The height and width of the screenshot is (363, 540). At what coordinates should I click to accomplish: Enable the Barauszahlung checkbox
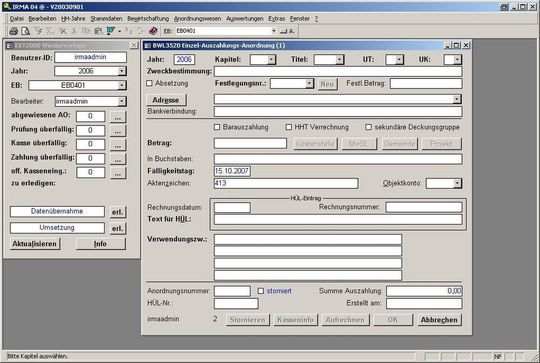tap(217, 127)
